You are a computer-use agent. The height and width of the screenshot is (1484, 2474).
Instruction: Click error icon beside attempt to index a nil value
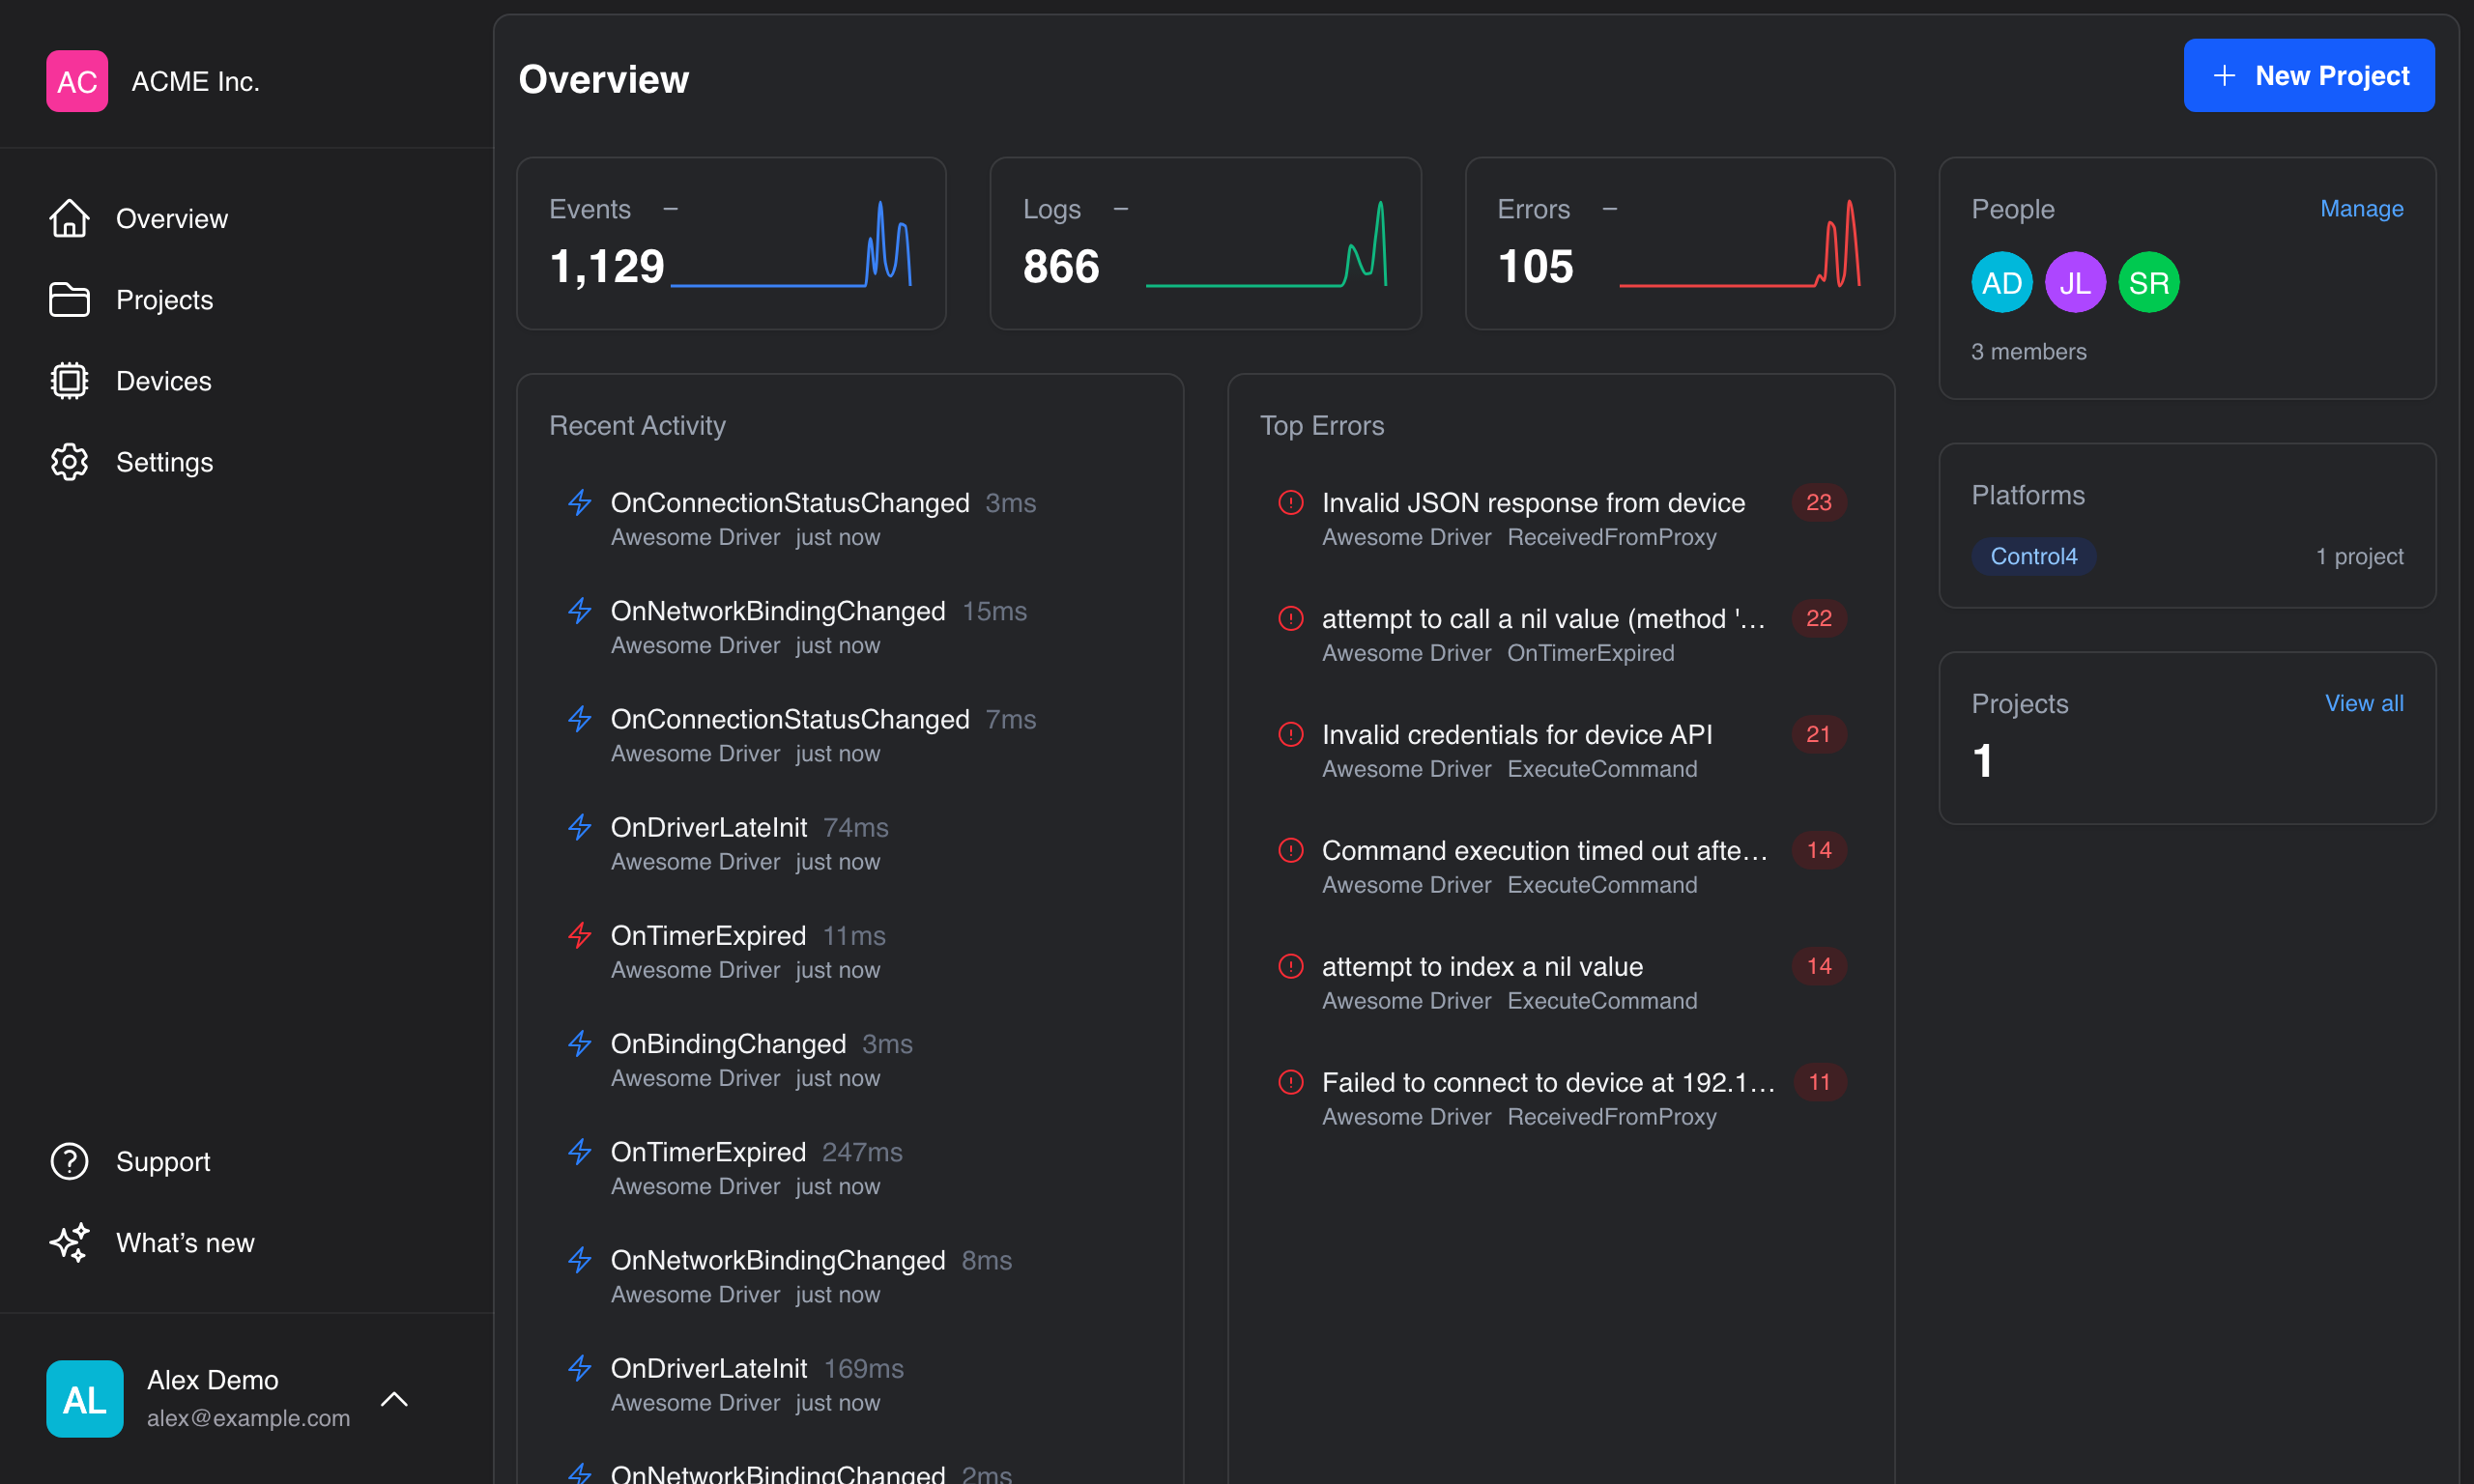coord(1291,966)
